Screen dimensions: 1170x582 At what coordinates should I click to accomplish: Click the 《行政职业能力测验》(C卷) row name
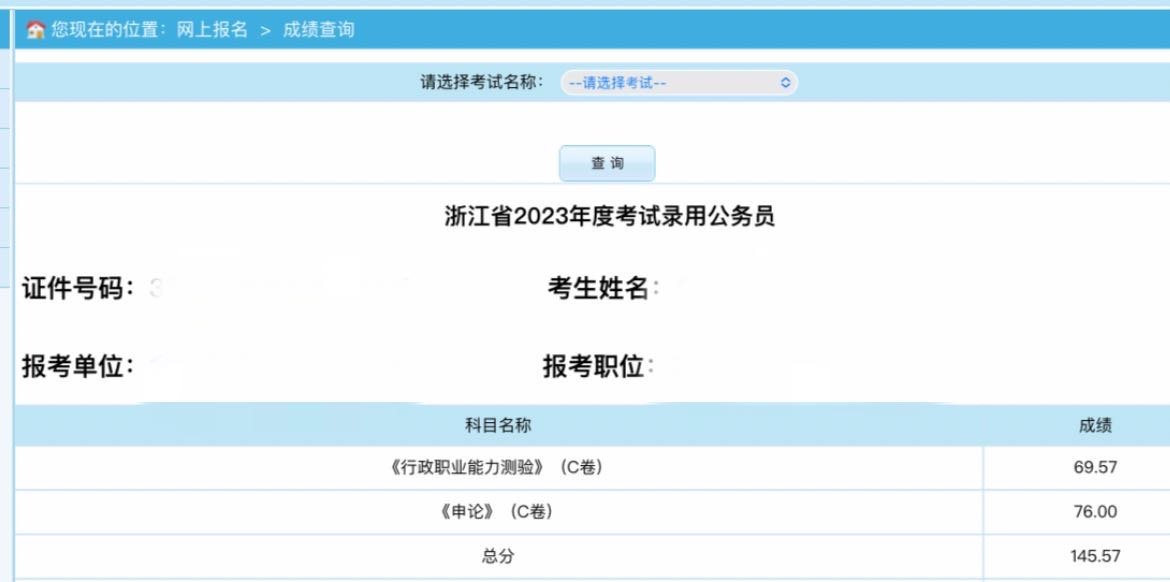(x=496, y=468)
